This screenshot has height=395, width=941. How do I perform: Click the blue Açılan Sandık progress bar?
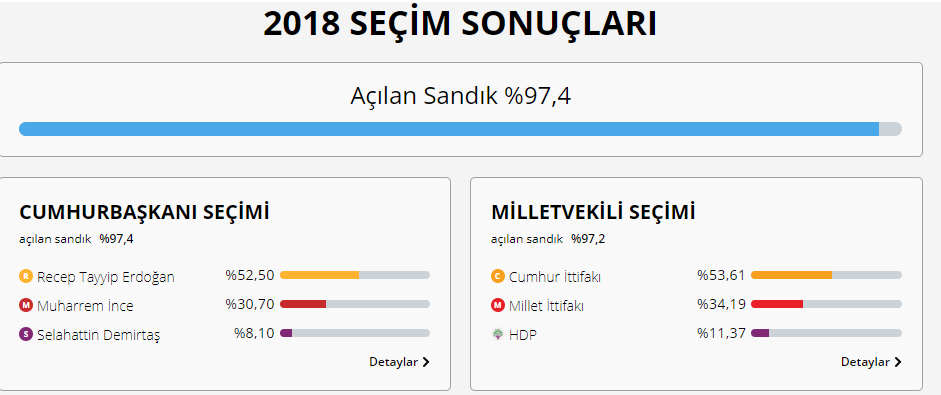[460, 129]
